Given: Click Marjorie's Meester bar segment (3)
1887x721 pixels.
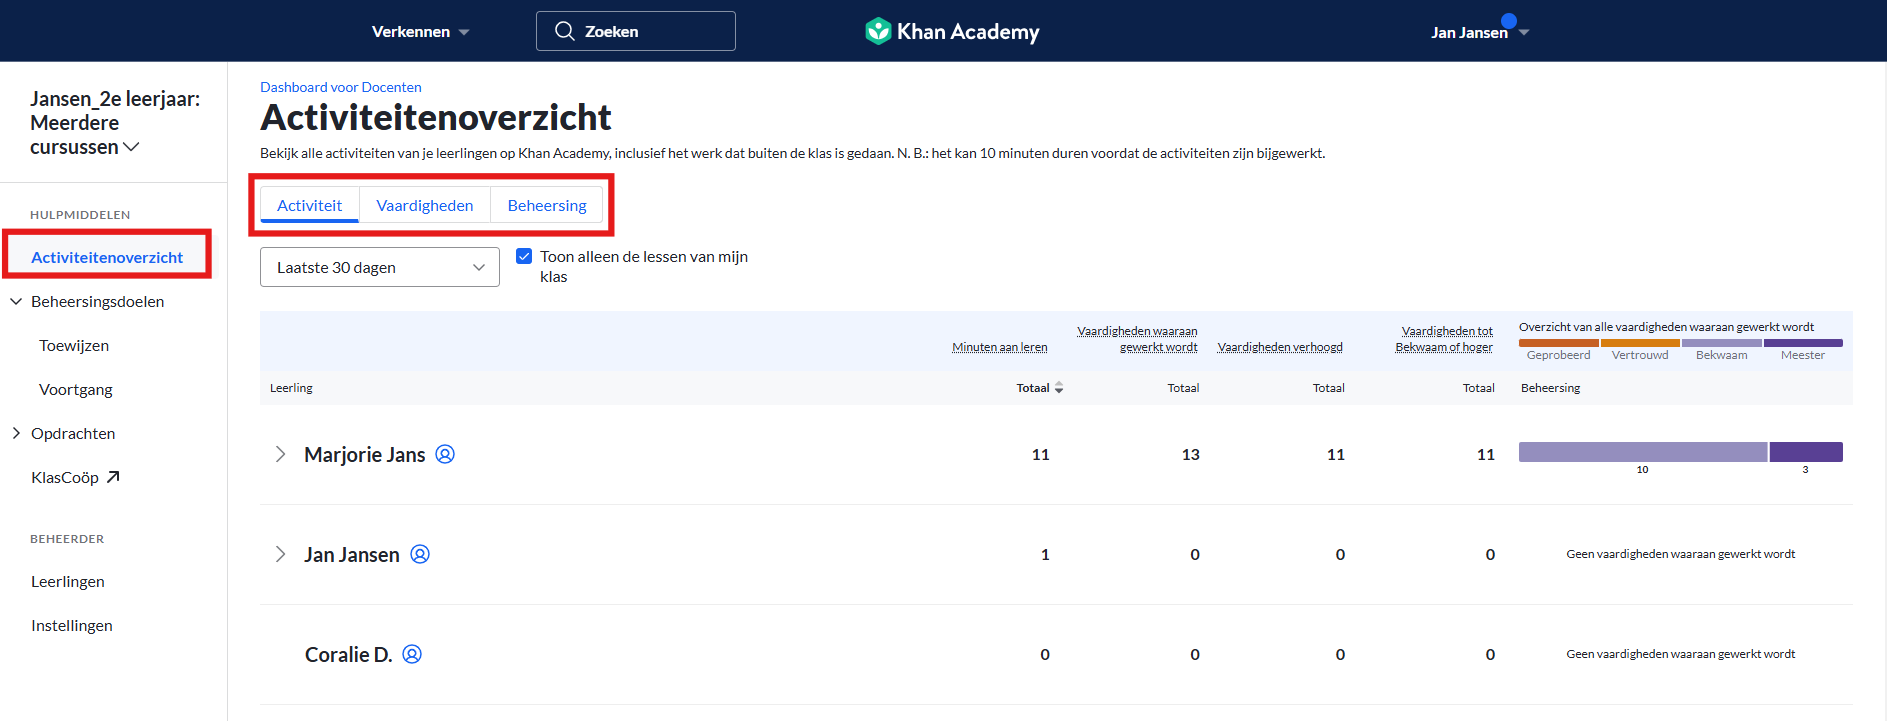Looking at the screenshot, I should [x=1806, y=452].
